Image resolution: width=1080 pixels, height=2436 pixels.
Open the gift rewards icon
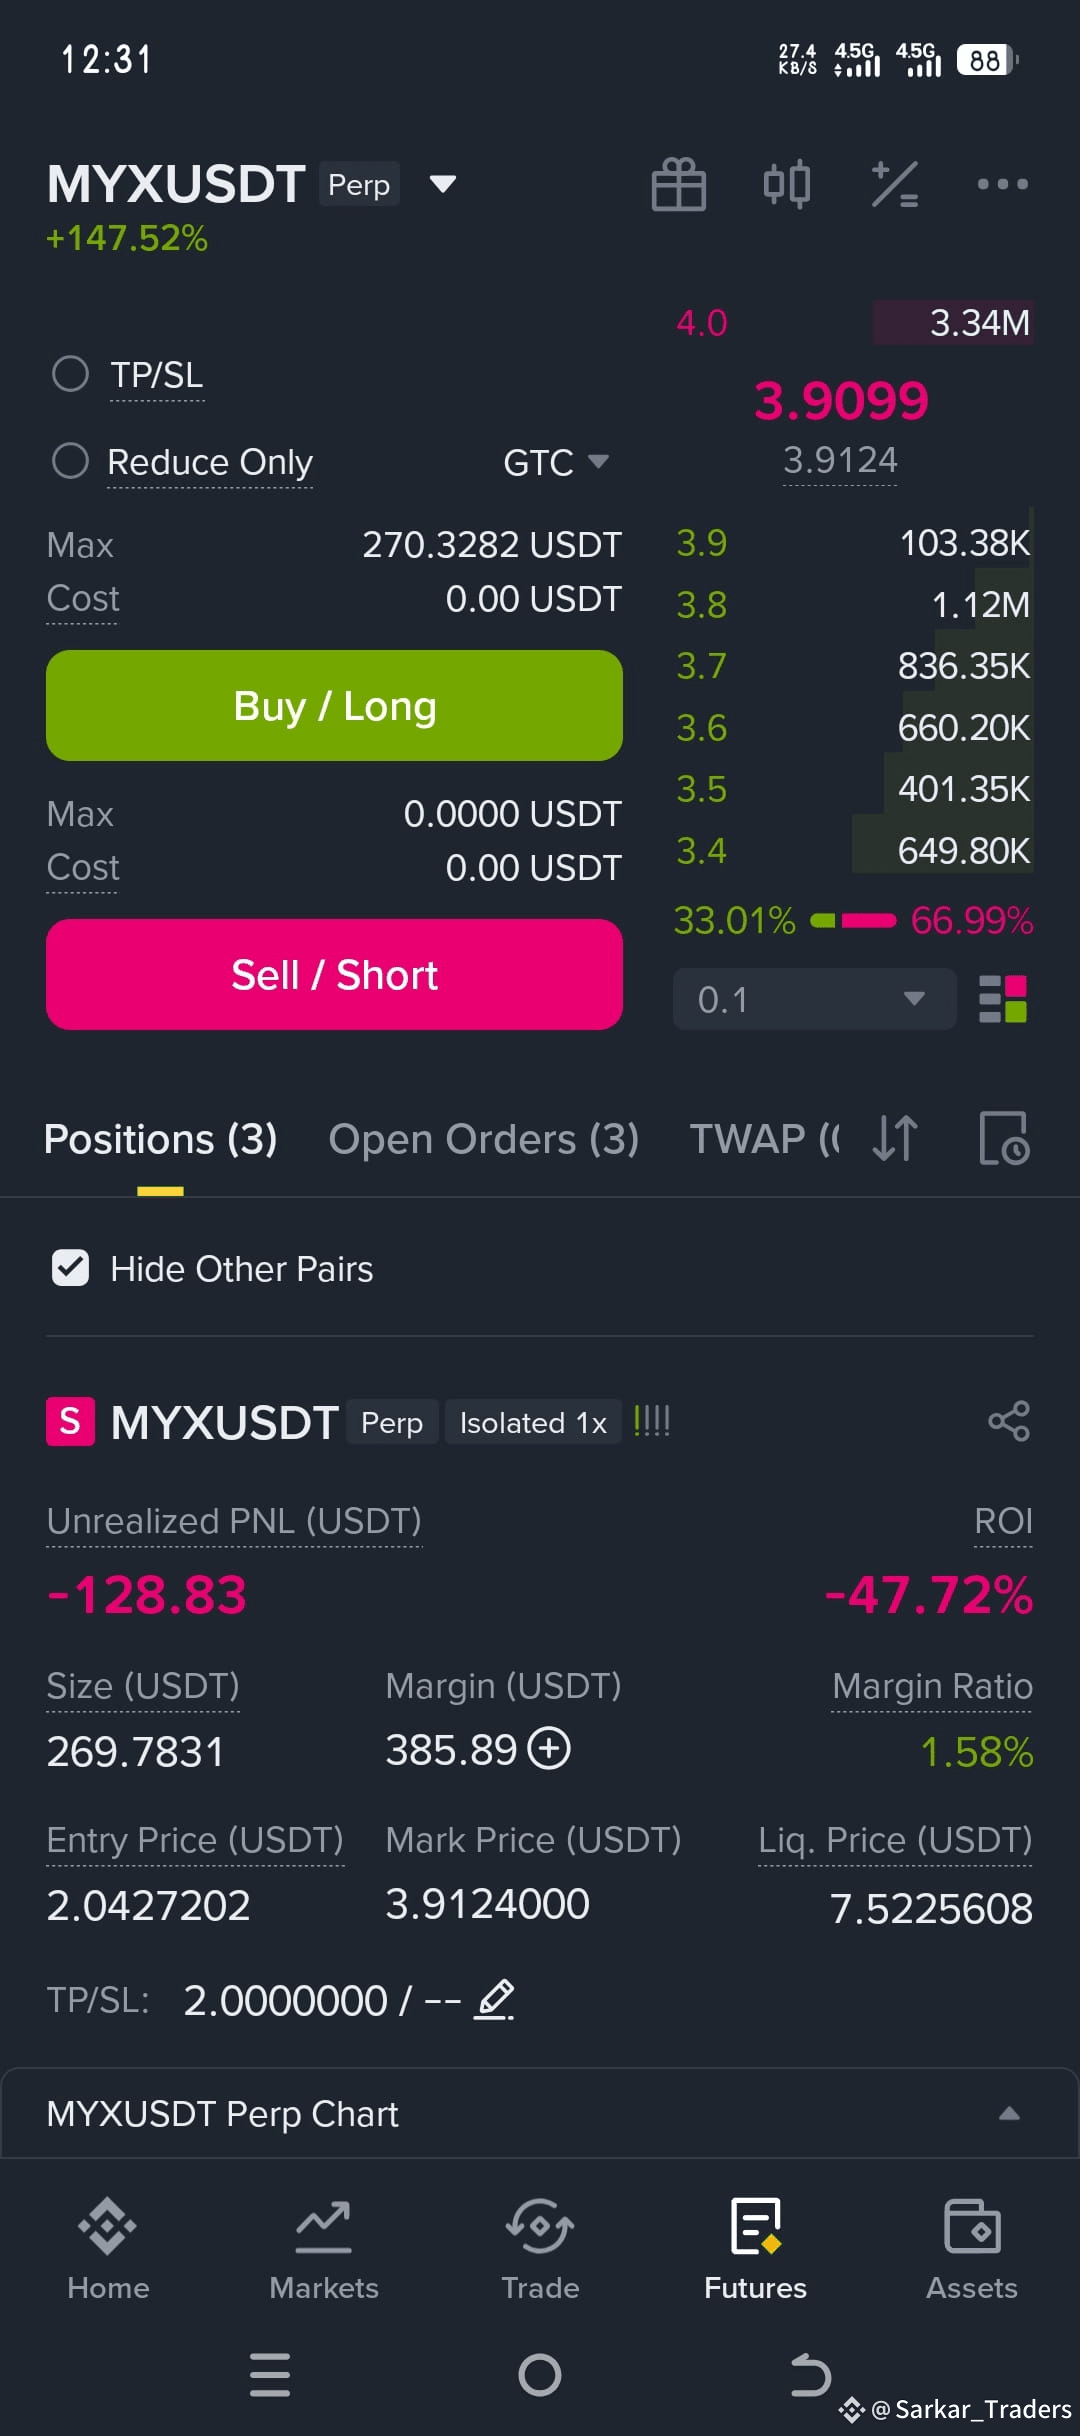pyautogui.click(x=679, y=185)
